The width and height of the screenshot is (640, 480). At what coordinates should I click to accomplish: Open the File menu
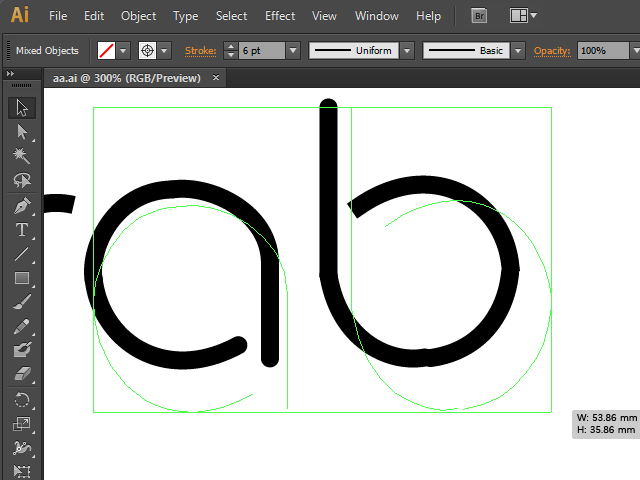58,16
